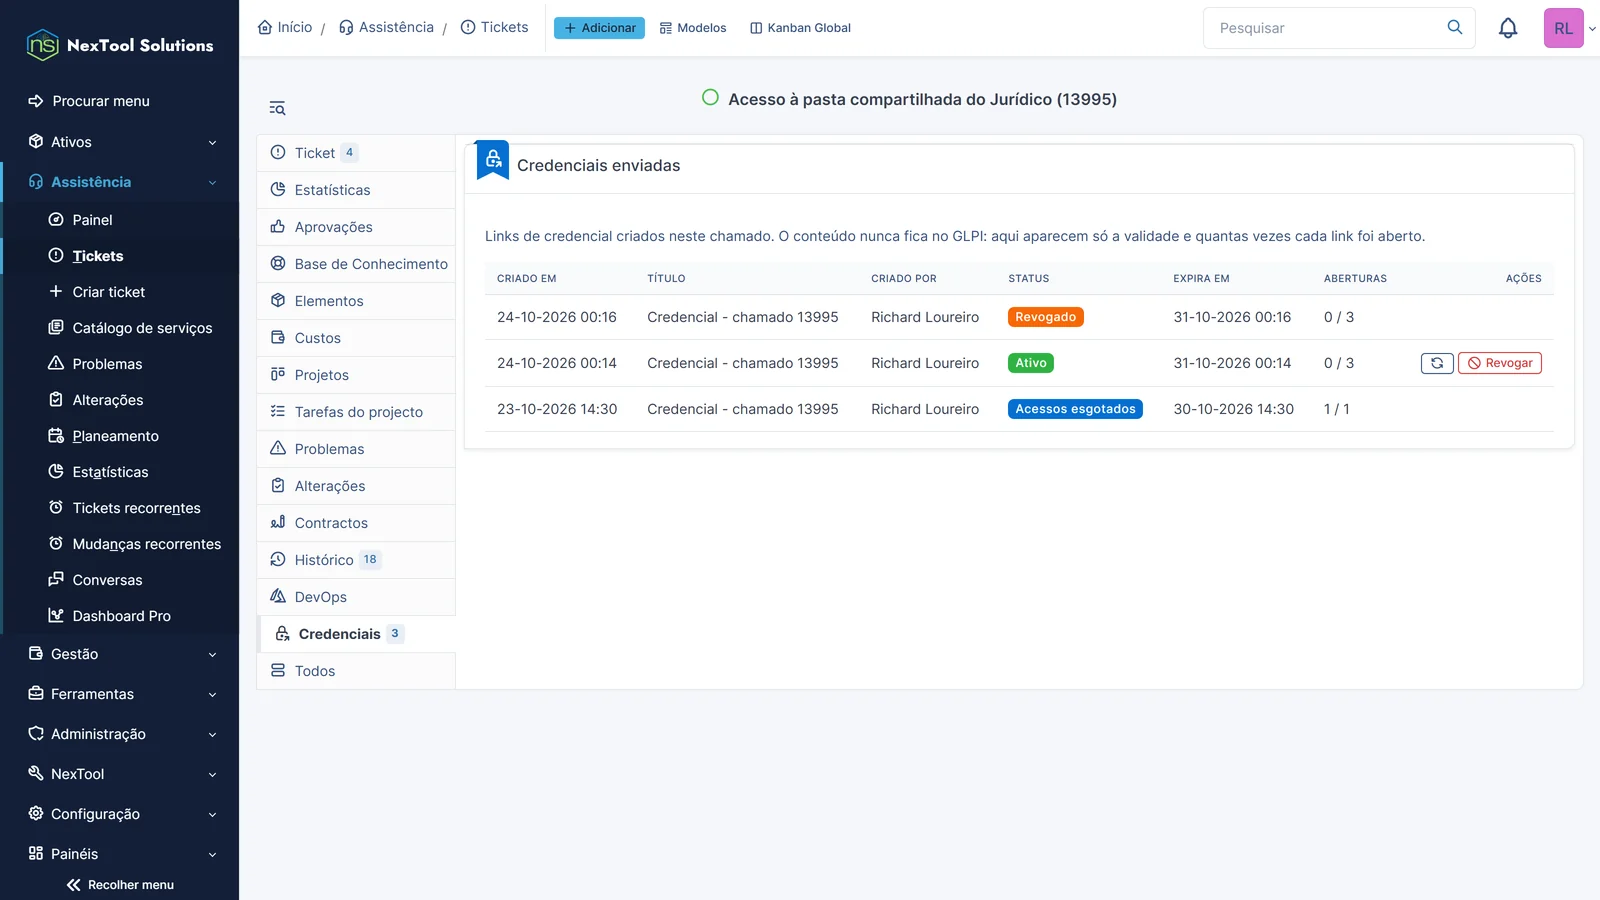Click the renew link icon beside Revogar
Screen dimensions: 1600x900
click(x=1437, y=363)
